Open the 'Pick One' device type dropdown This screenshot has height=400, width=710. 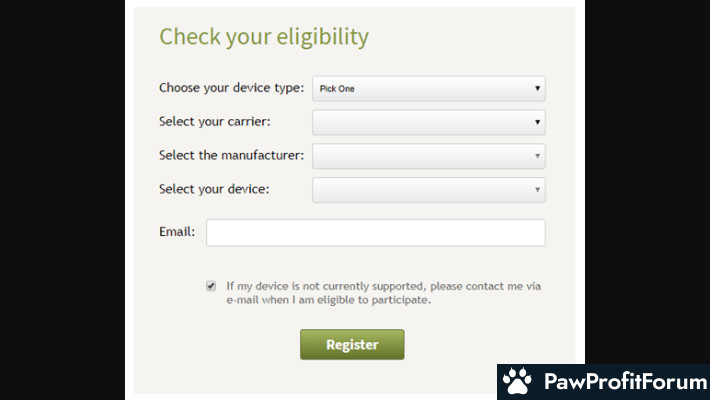click(x=429, y=88)
